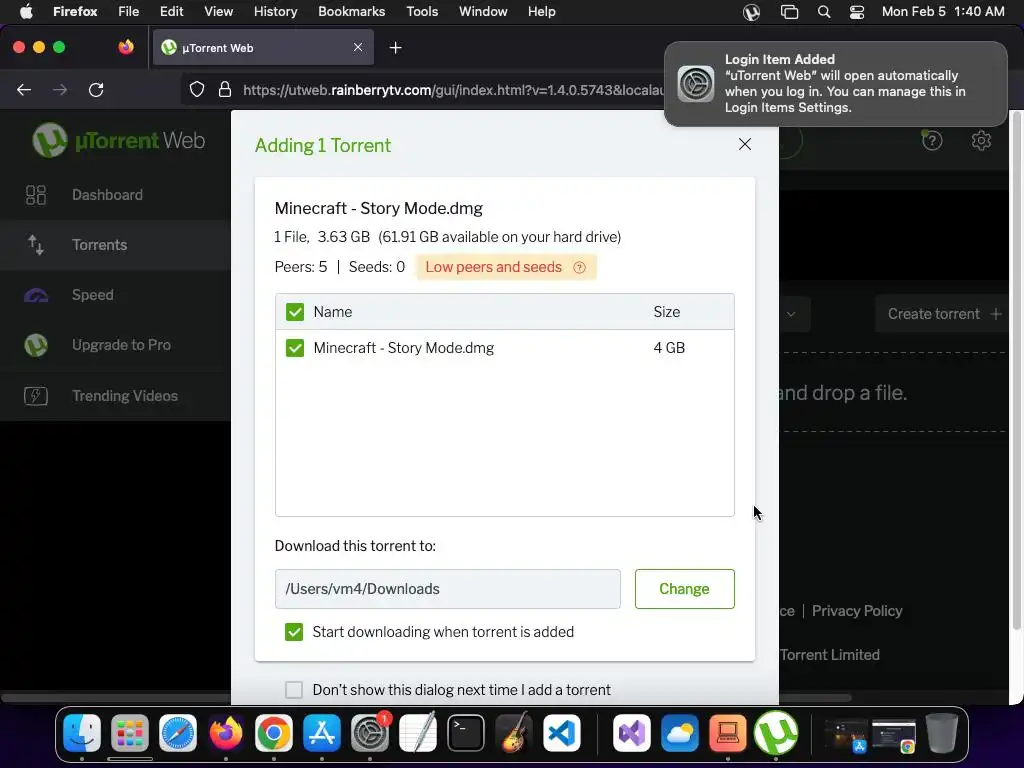Toggle the Name select-all checkbox

click(295, 312)
